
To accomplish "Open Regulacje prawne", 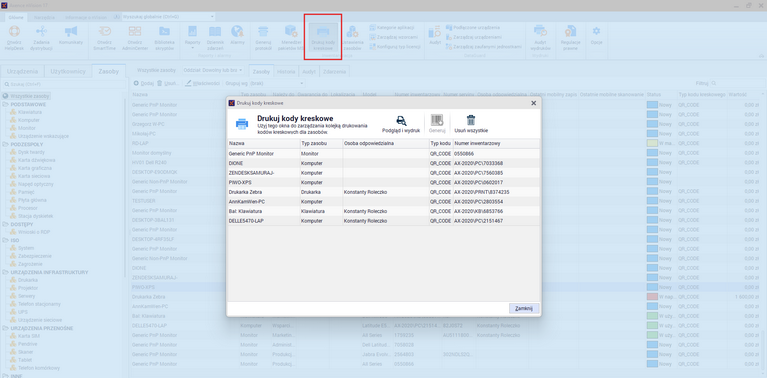I will 570,37.
